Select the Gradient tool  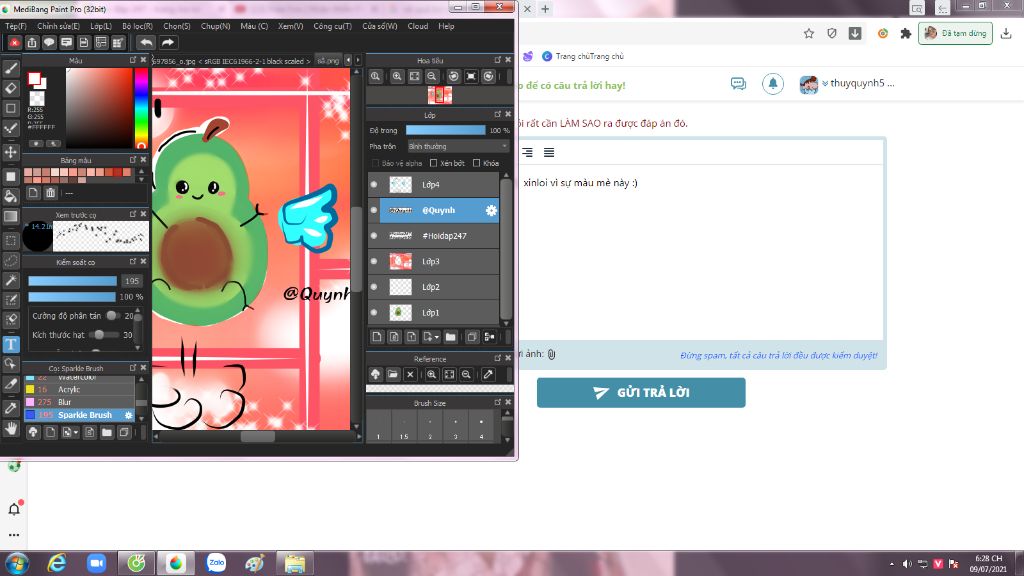[11, 216]
